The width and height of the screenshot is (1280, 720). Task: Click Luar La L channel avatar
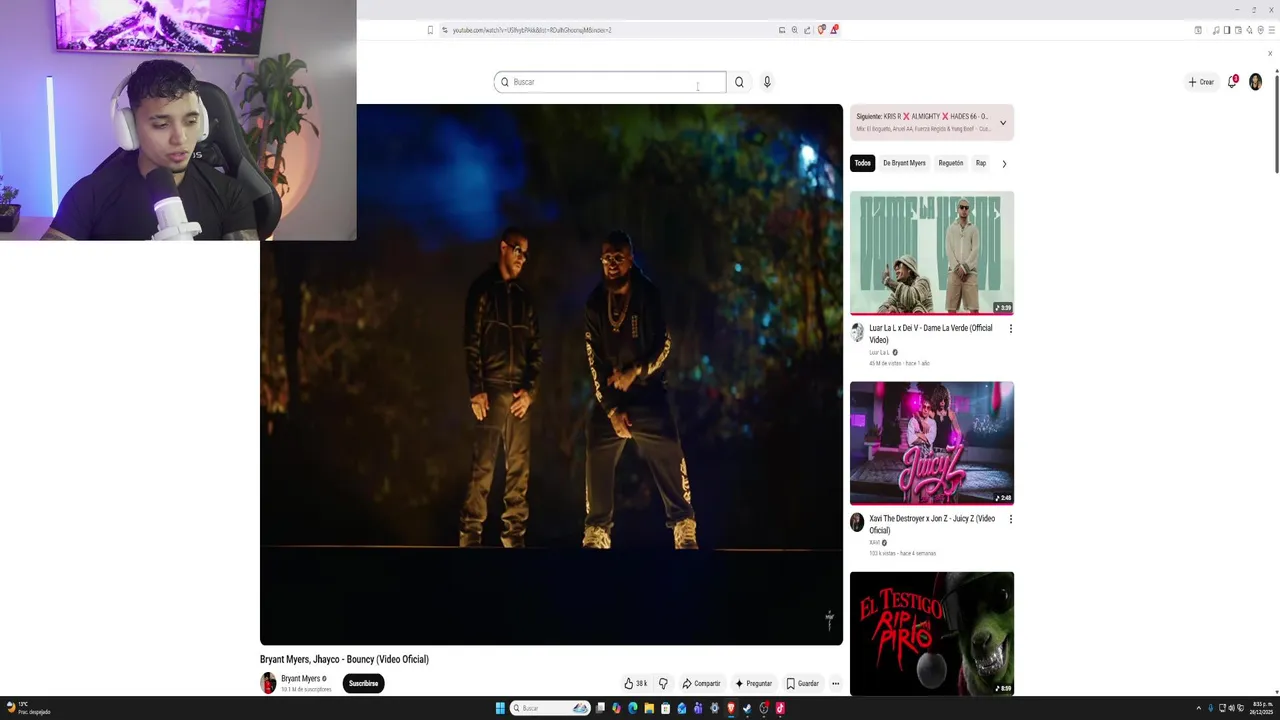857,332
